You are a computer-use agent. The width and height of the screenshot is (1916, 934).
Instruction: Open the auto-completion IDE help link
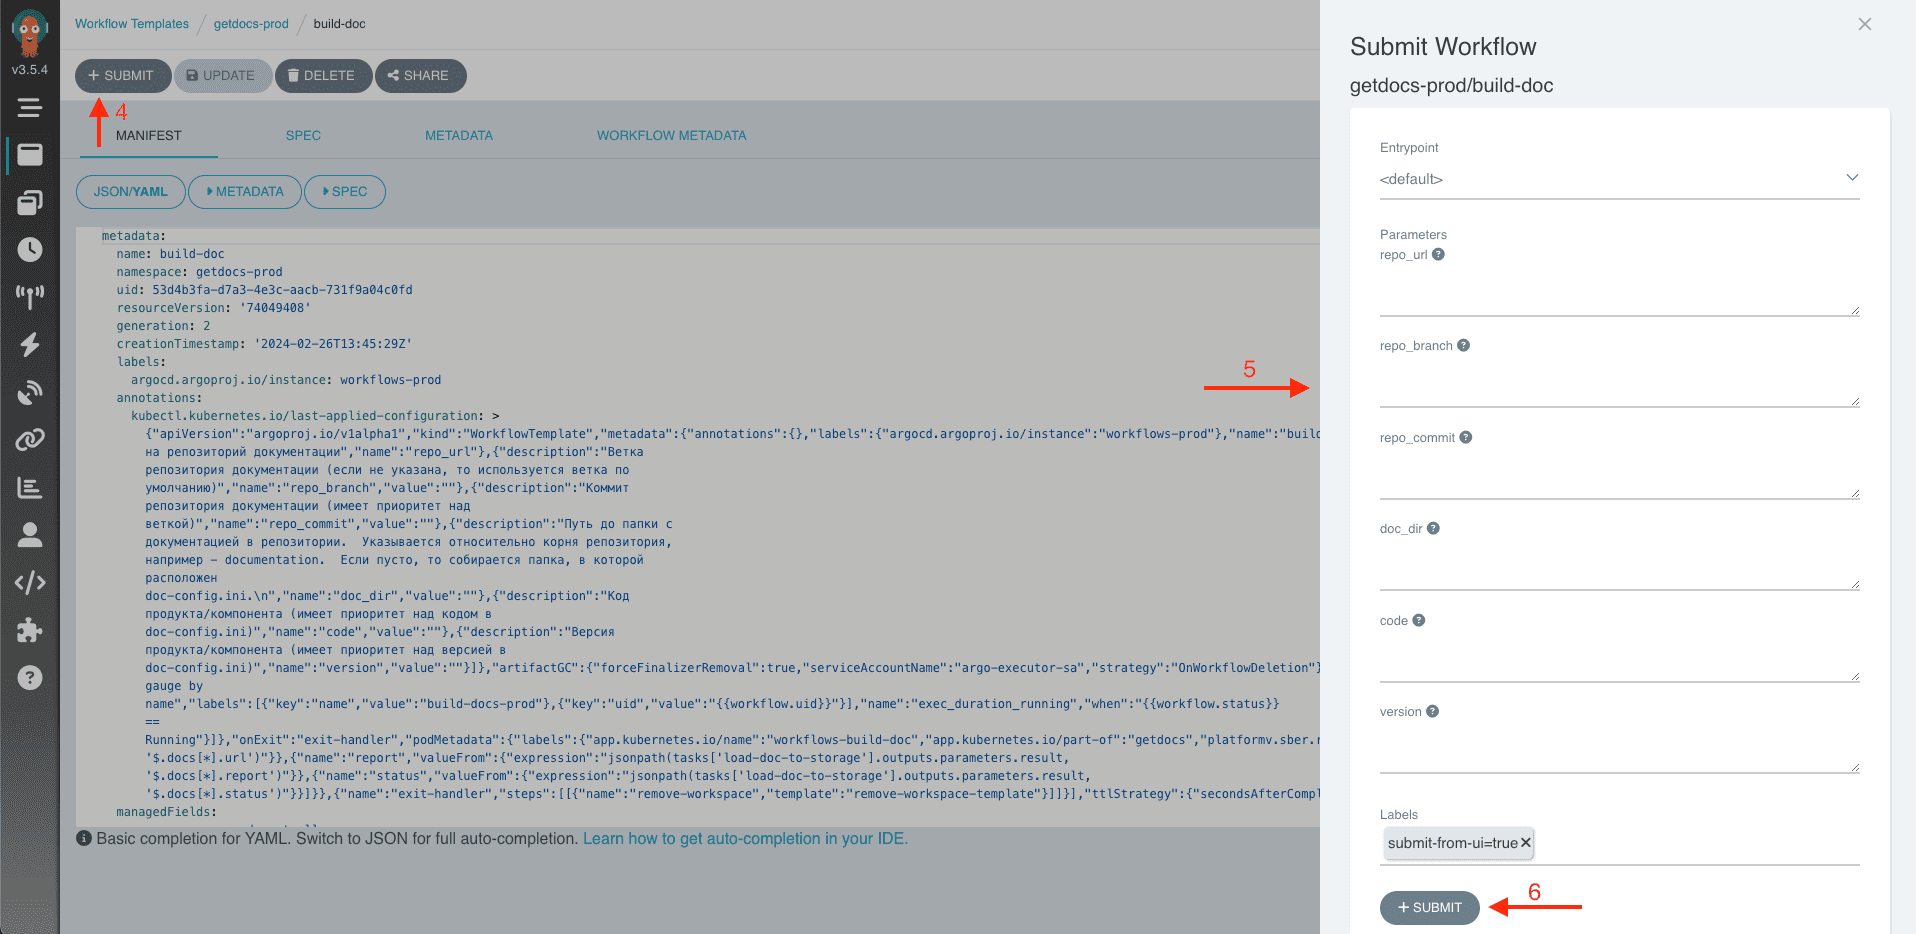pyautogui.click(x=744, y=838)
